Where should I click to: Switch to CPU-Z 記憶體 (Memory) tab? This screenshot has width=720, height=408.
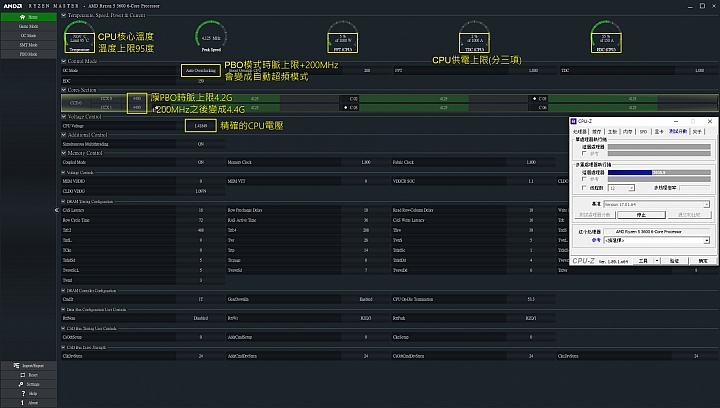628,132
